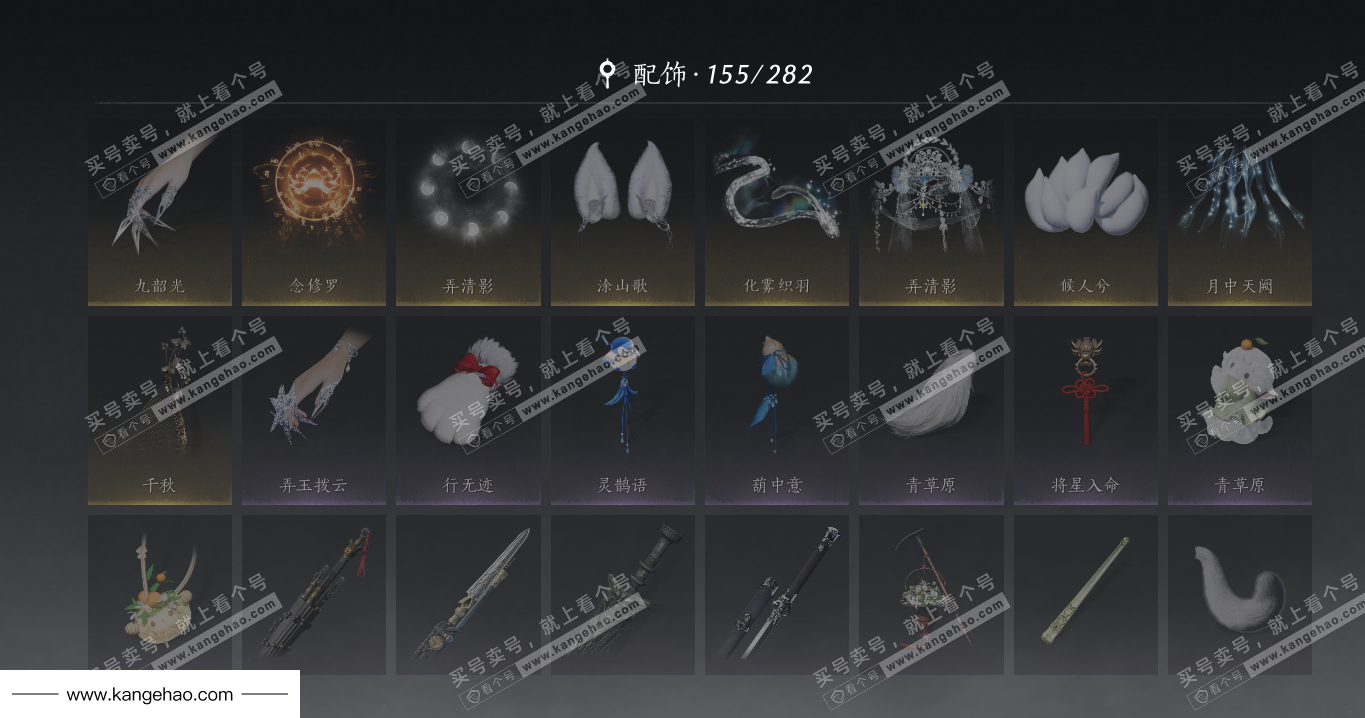This screenshot has width=1365, height=718.
Task: Pick the 涂山歌 fox ears accessory
Action: pos(623,213)
